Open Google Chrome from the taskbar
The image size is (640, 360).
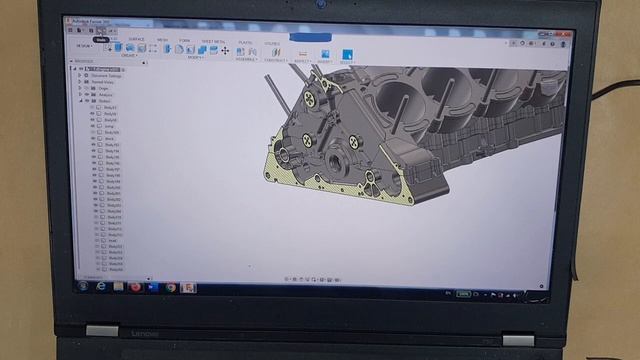(171, 288)
